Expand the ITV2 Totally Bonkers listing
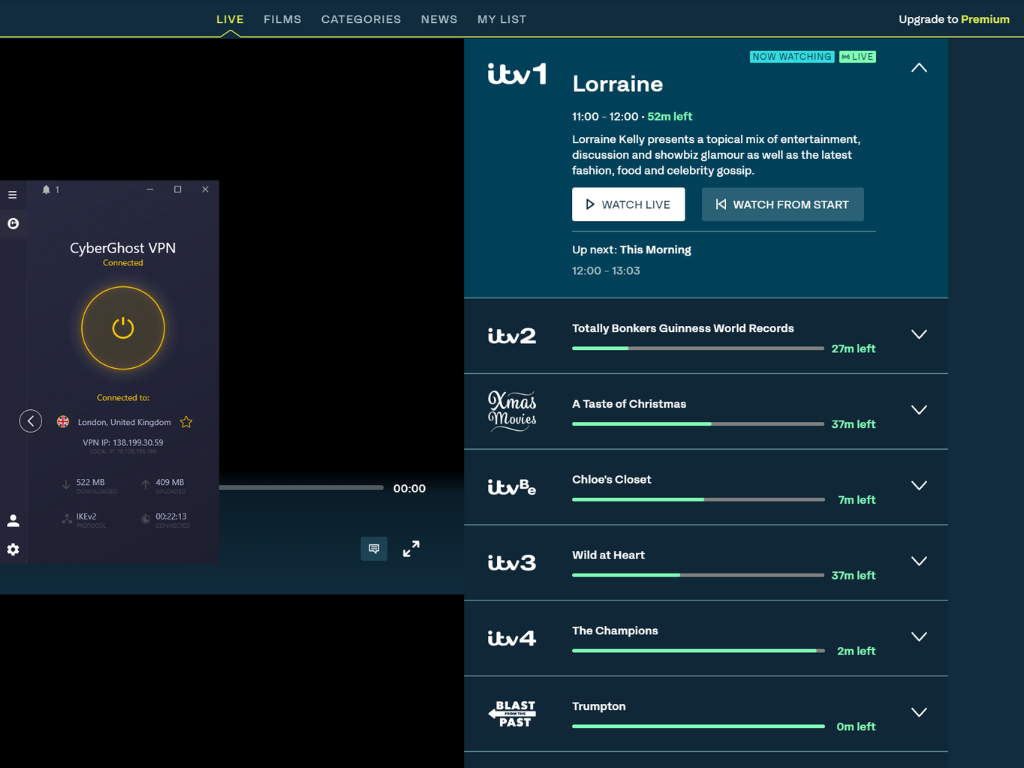 pos(918,335)
